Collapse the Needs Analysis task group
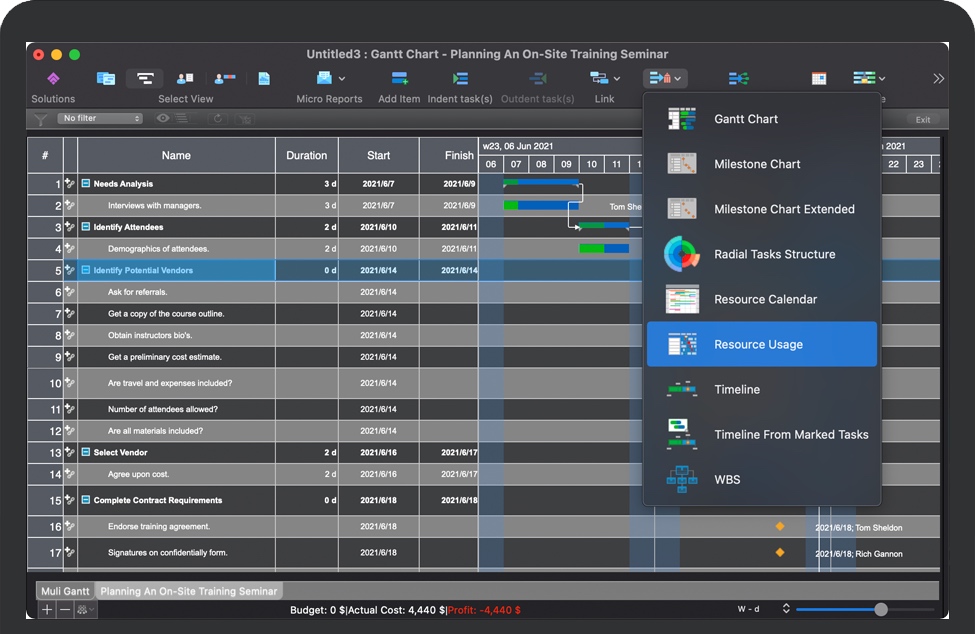The image size is (975, 634). coord(86,184)
